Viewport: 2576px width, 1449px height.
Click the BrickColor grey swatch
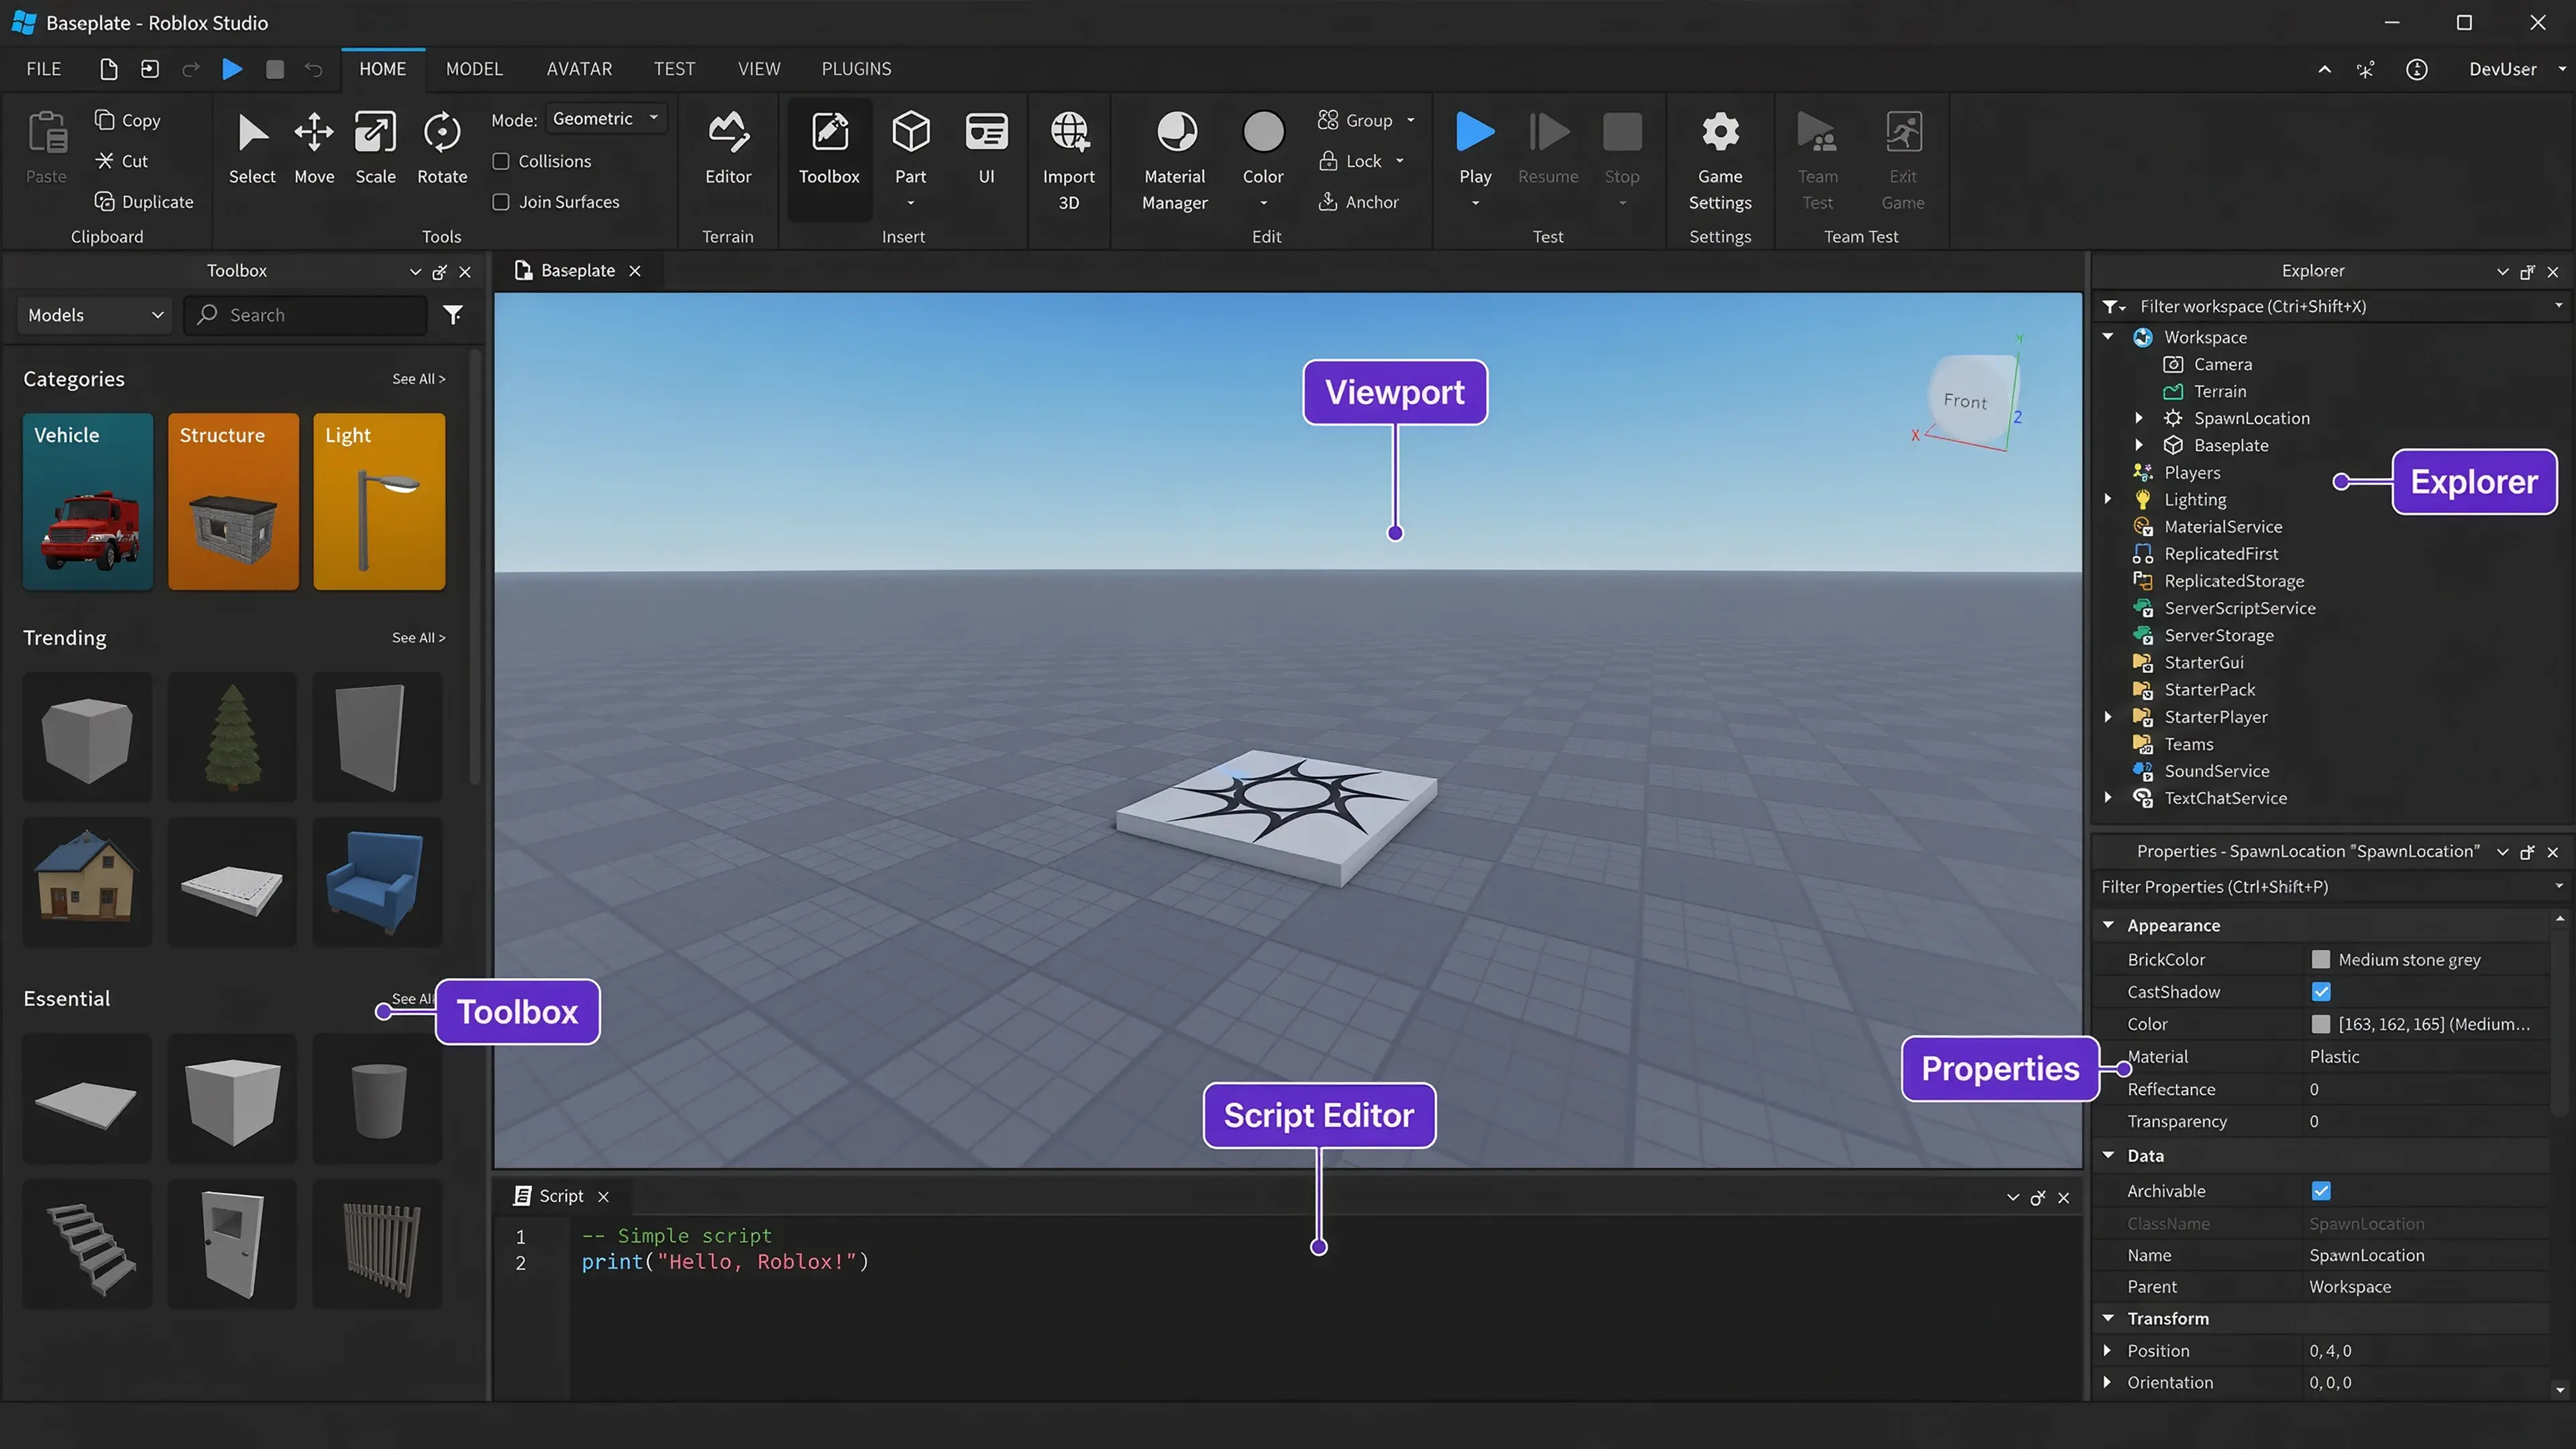click(x=2321, y=959)
